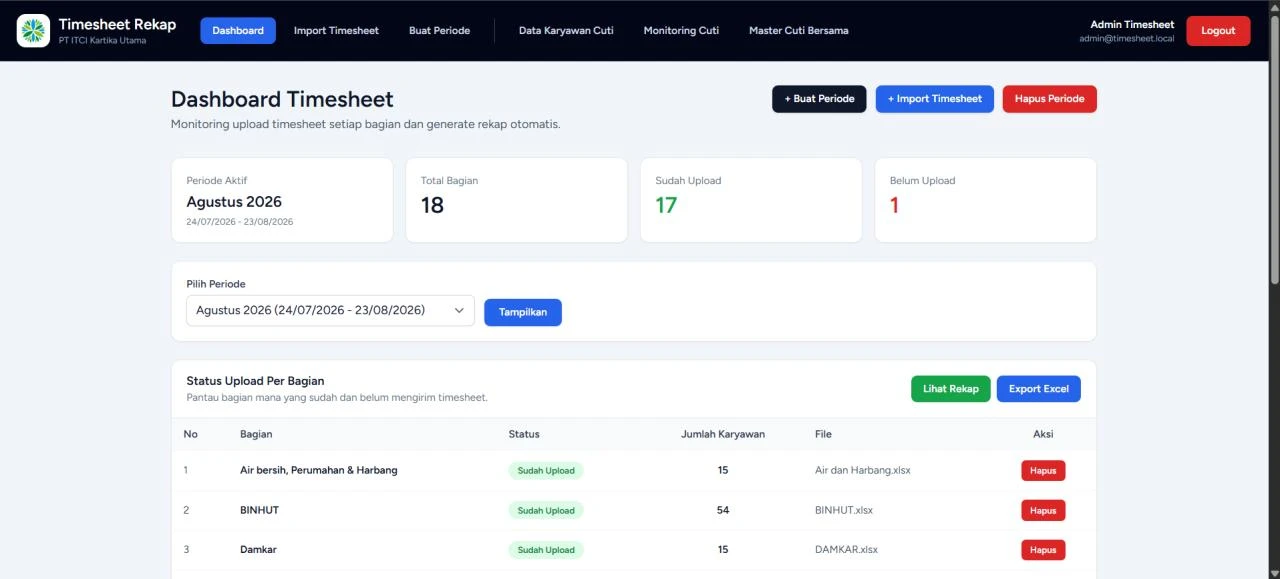The image size is (1280, 579).
Task: Click the Status column header
Action: (524, 434)
